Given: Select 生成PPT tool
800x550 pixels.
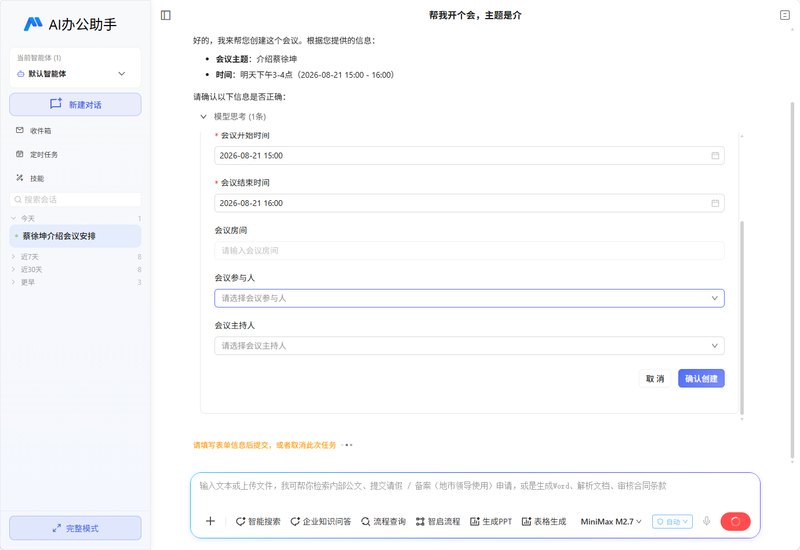Looking at the screenshot, I should [491, 521].
